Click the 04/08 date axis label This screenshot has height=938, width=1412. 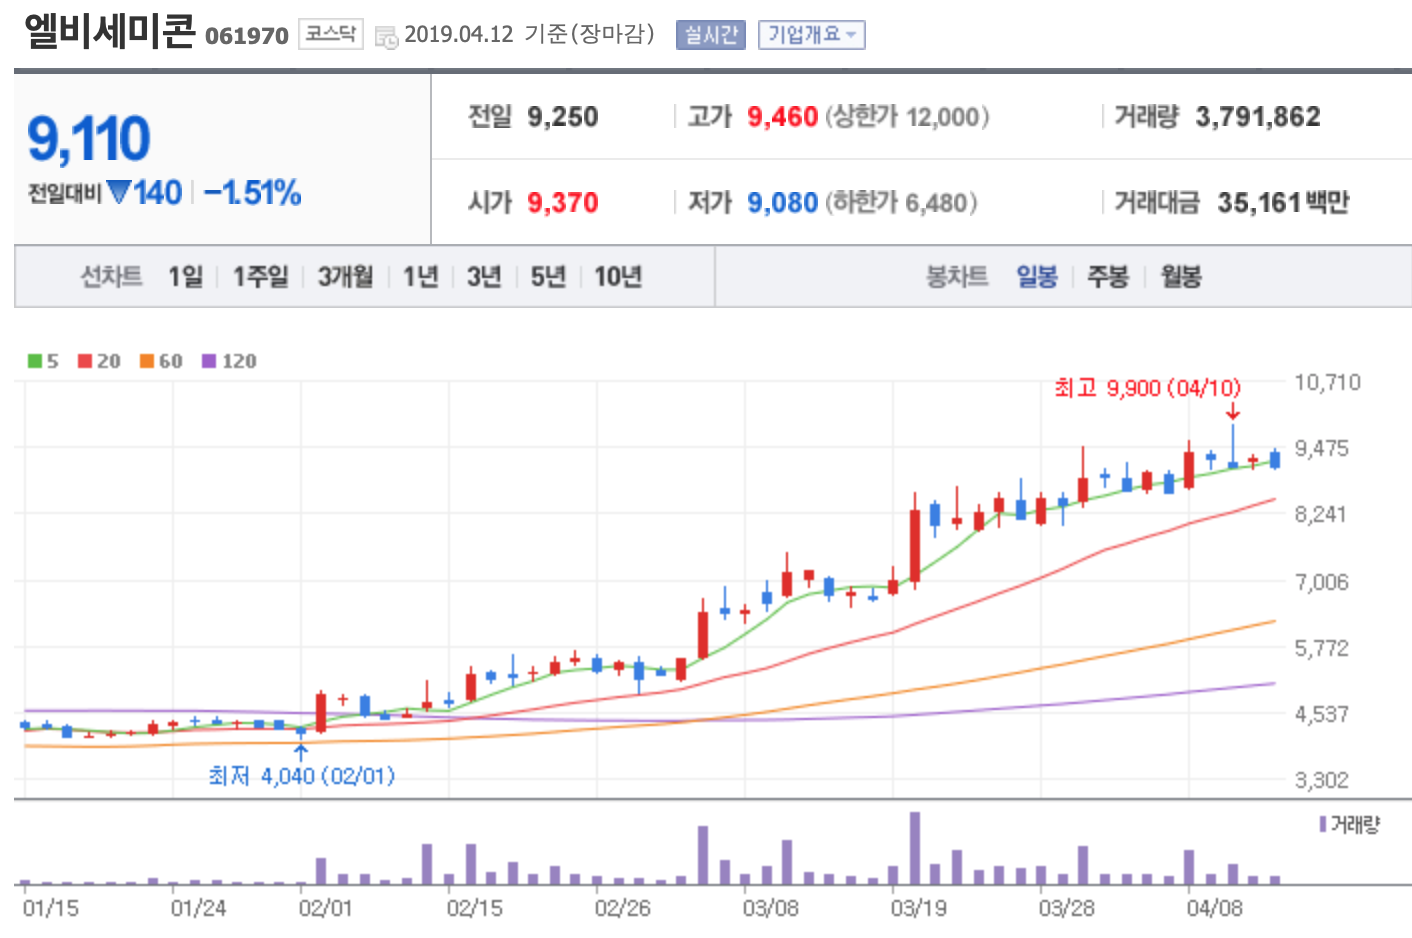1214,908
